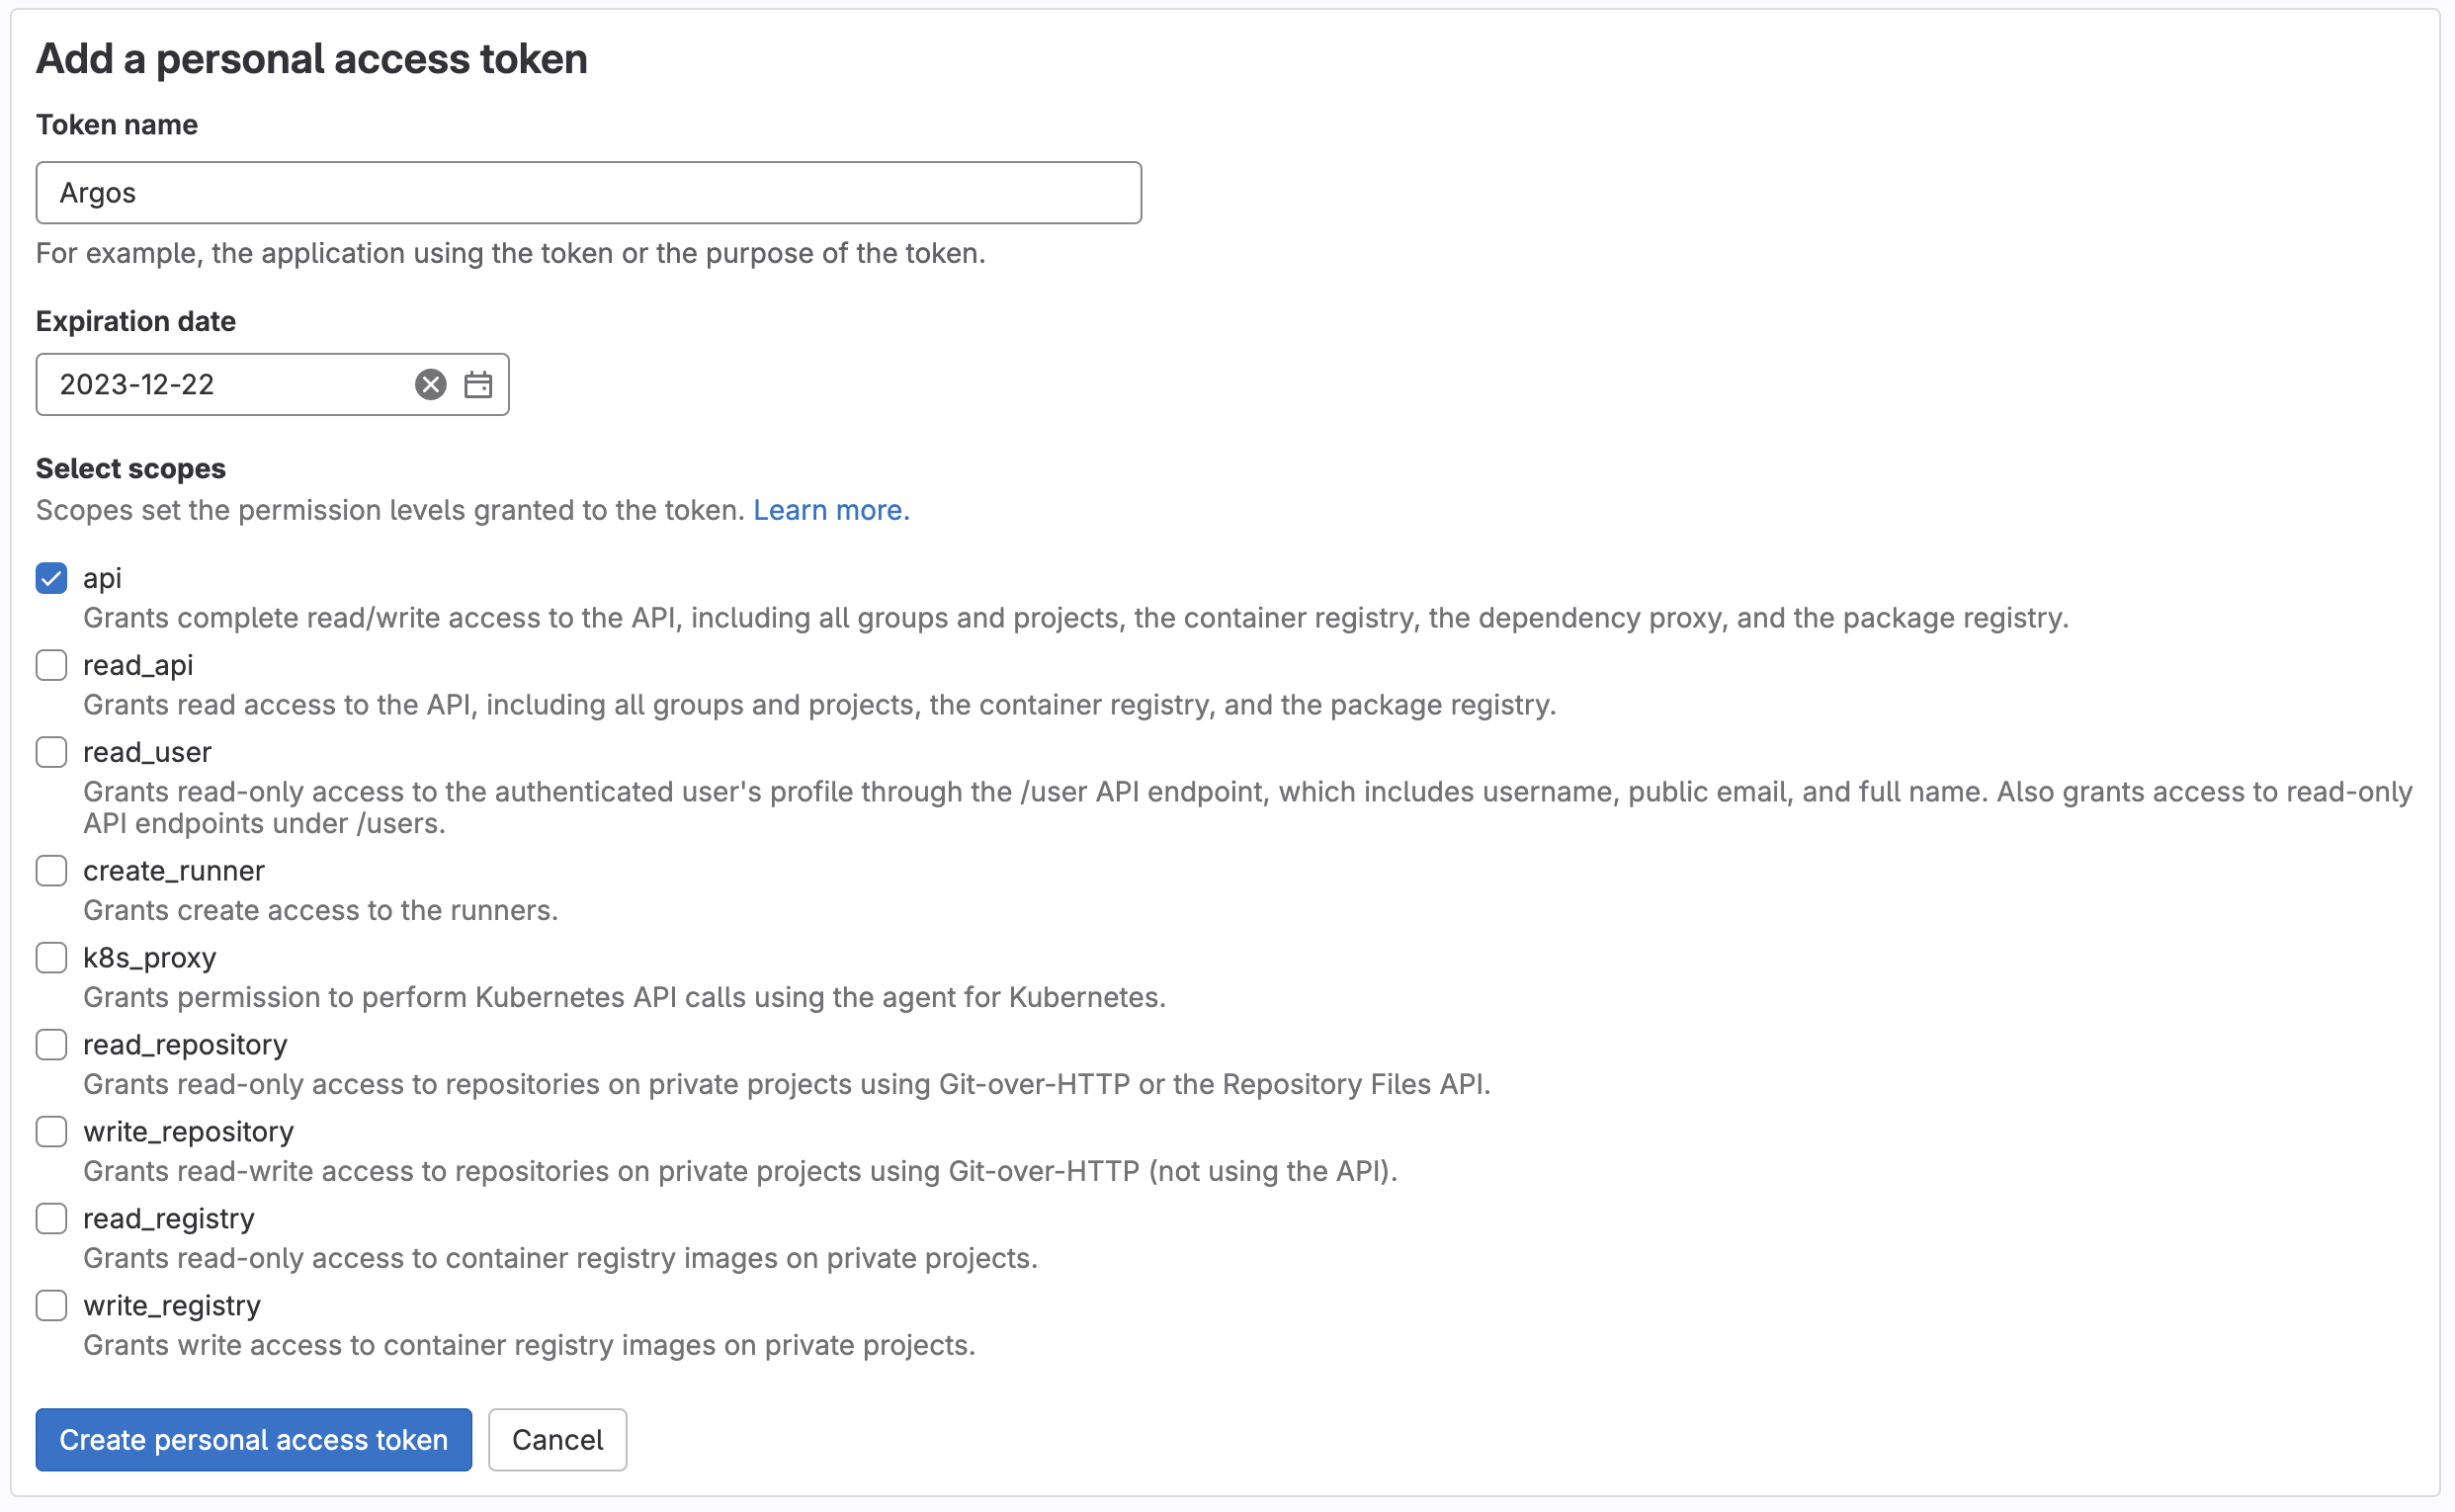The image size is (2455, 1512).
Task: Uncheck the api scope checkbox
Action: (51, 578)
